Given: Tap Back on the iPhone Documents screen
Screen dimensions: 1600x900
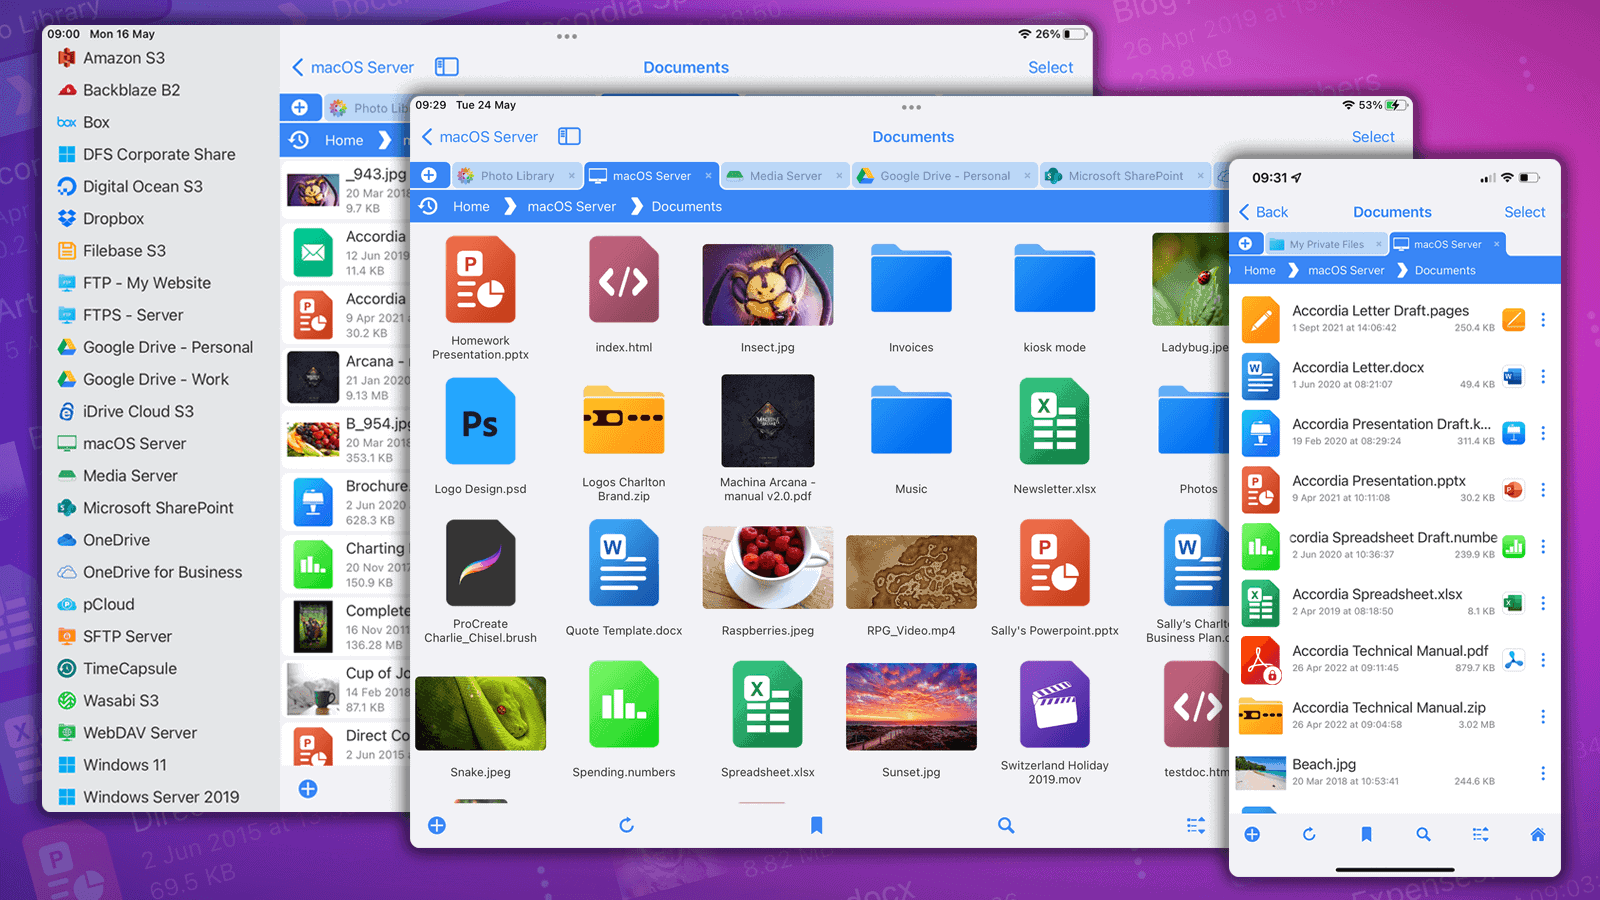Looking at the screenshot, I should (x=1264, y=212).
